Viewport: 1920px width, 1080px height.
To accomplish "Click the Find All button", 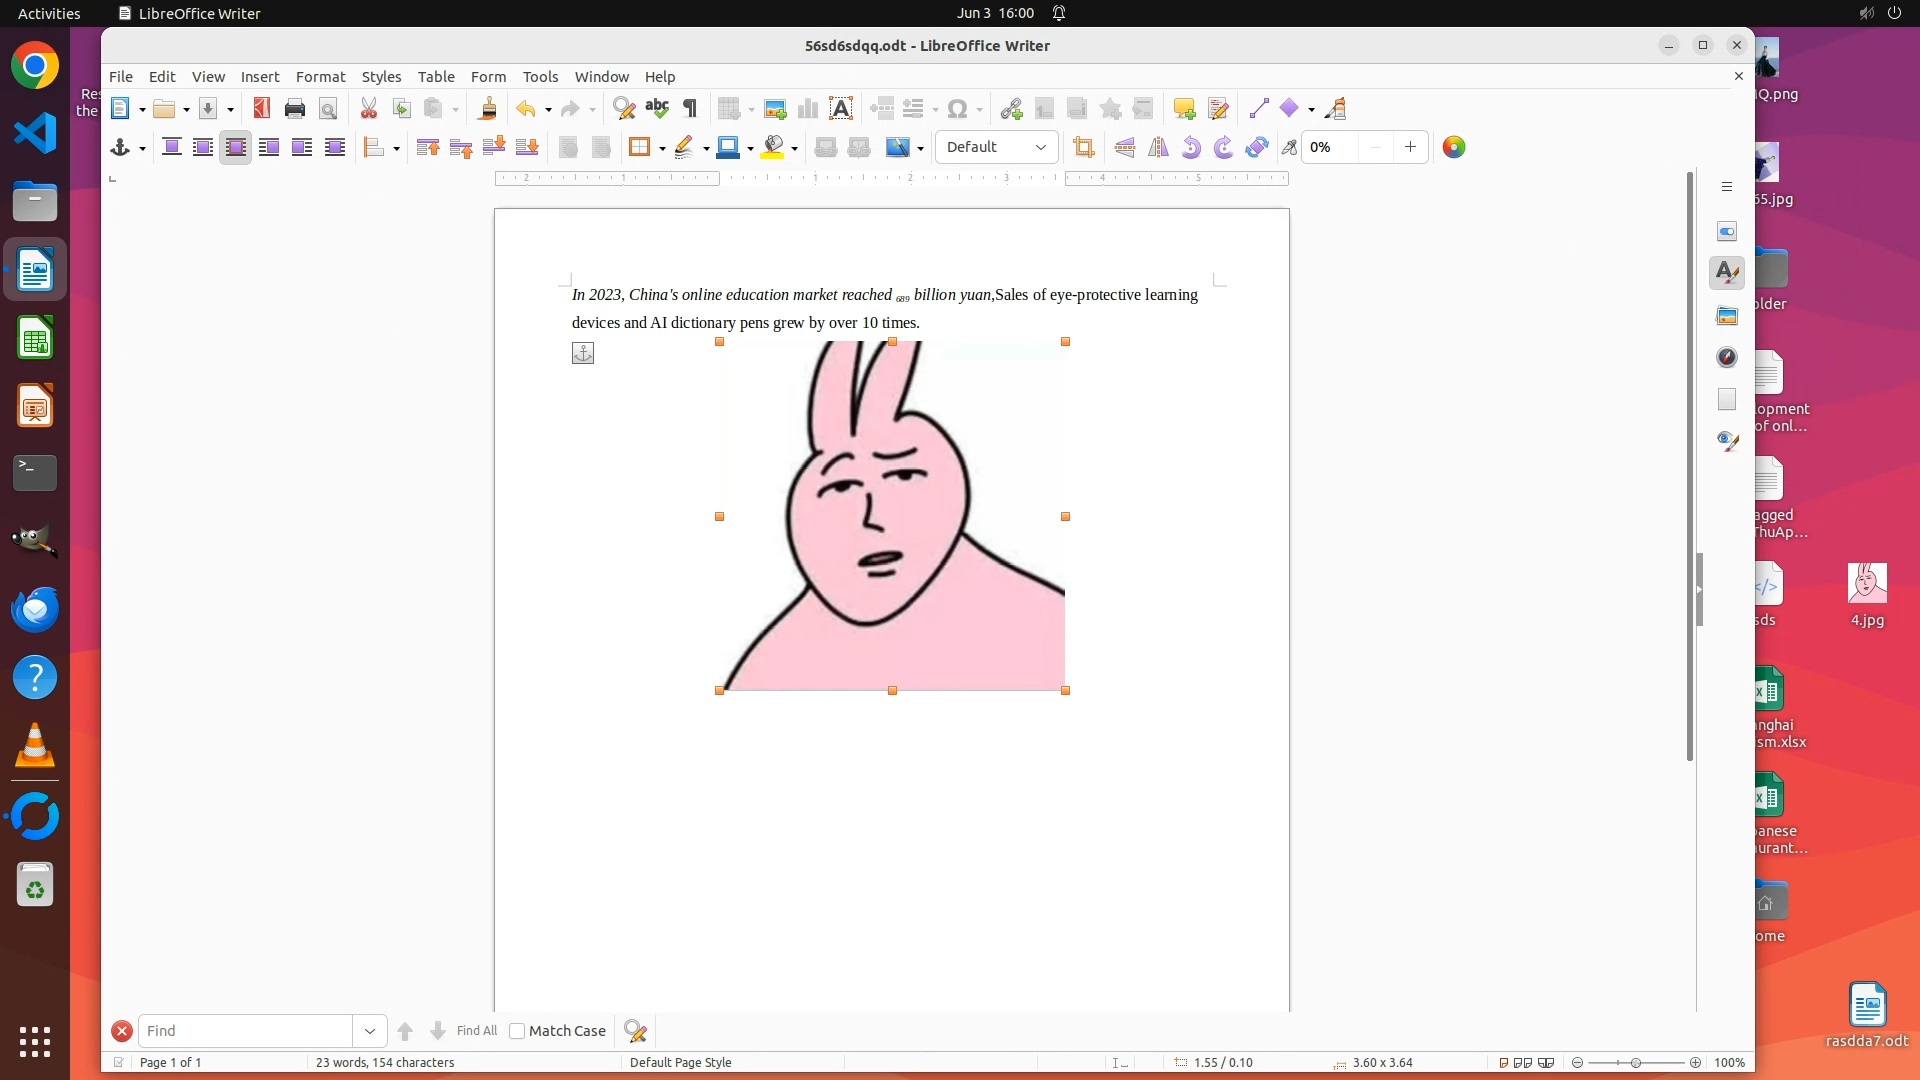I will point(476,1031).
